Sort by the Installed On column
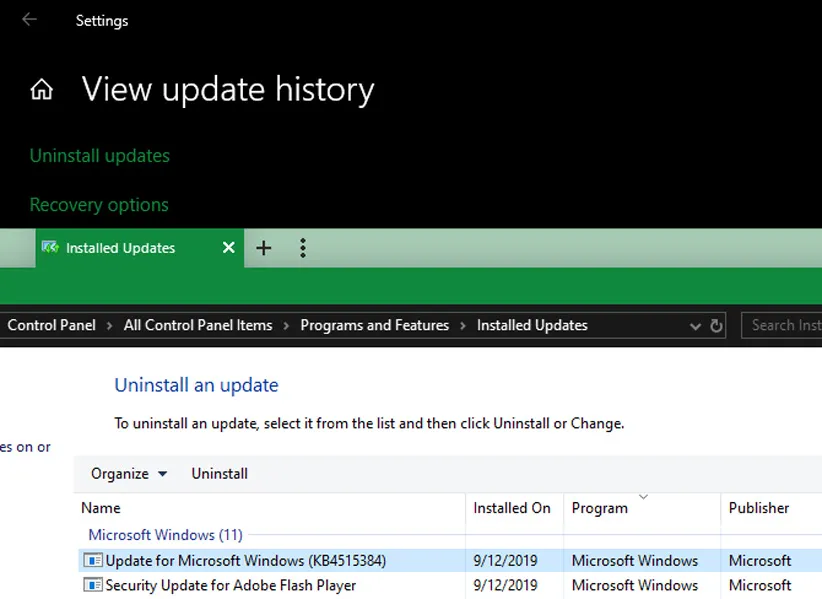Image resolution: width=822 pixels, height=599 pixels. point(512,508)
